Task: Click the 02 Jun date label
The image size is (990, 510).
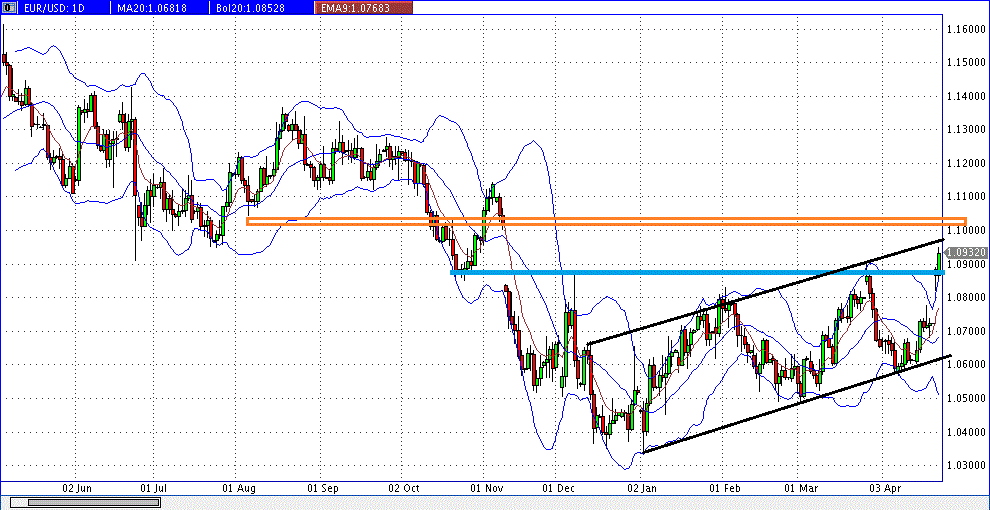Action: [x=76, y=488]
